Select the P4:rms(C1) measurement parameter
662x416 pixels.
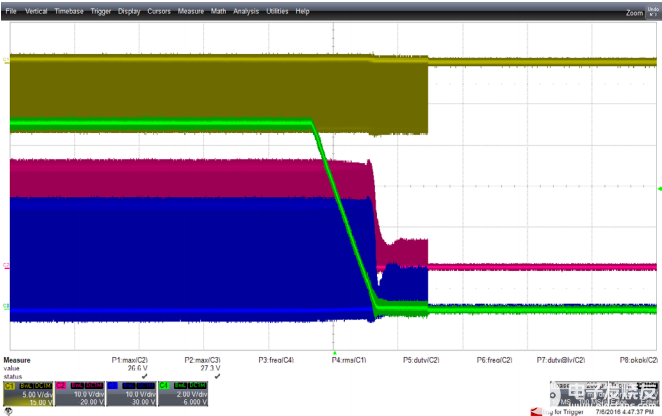coord(349,358)
